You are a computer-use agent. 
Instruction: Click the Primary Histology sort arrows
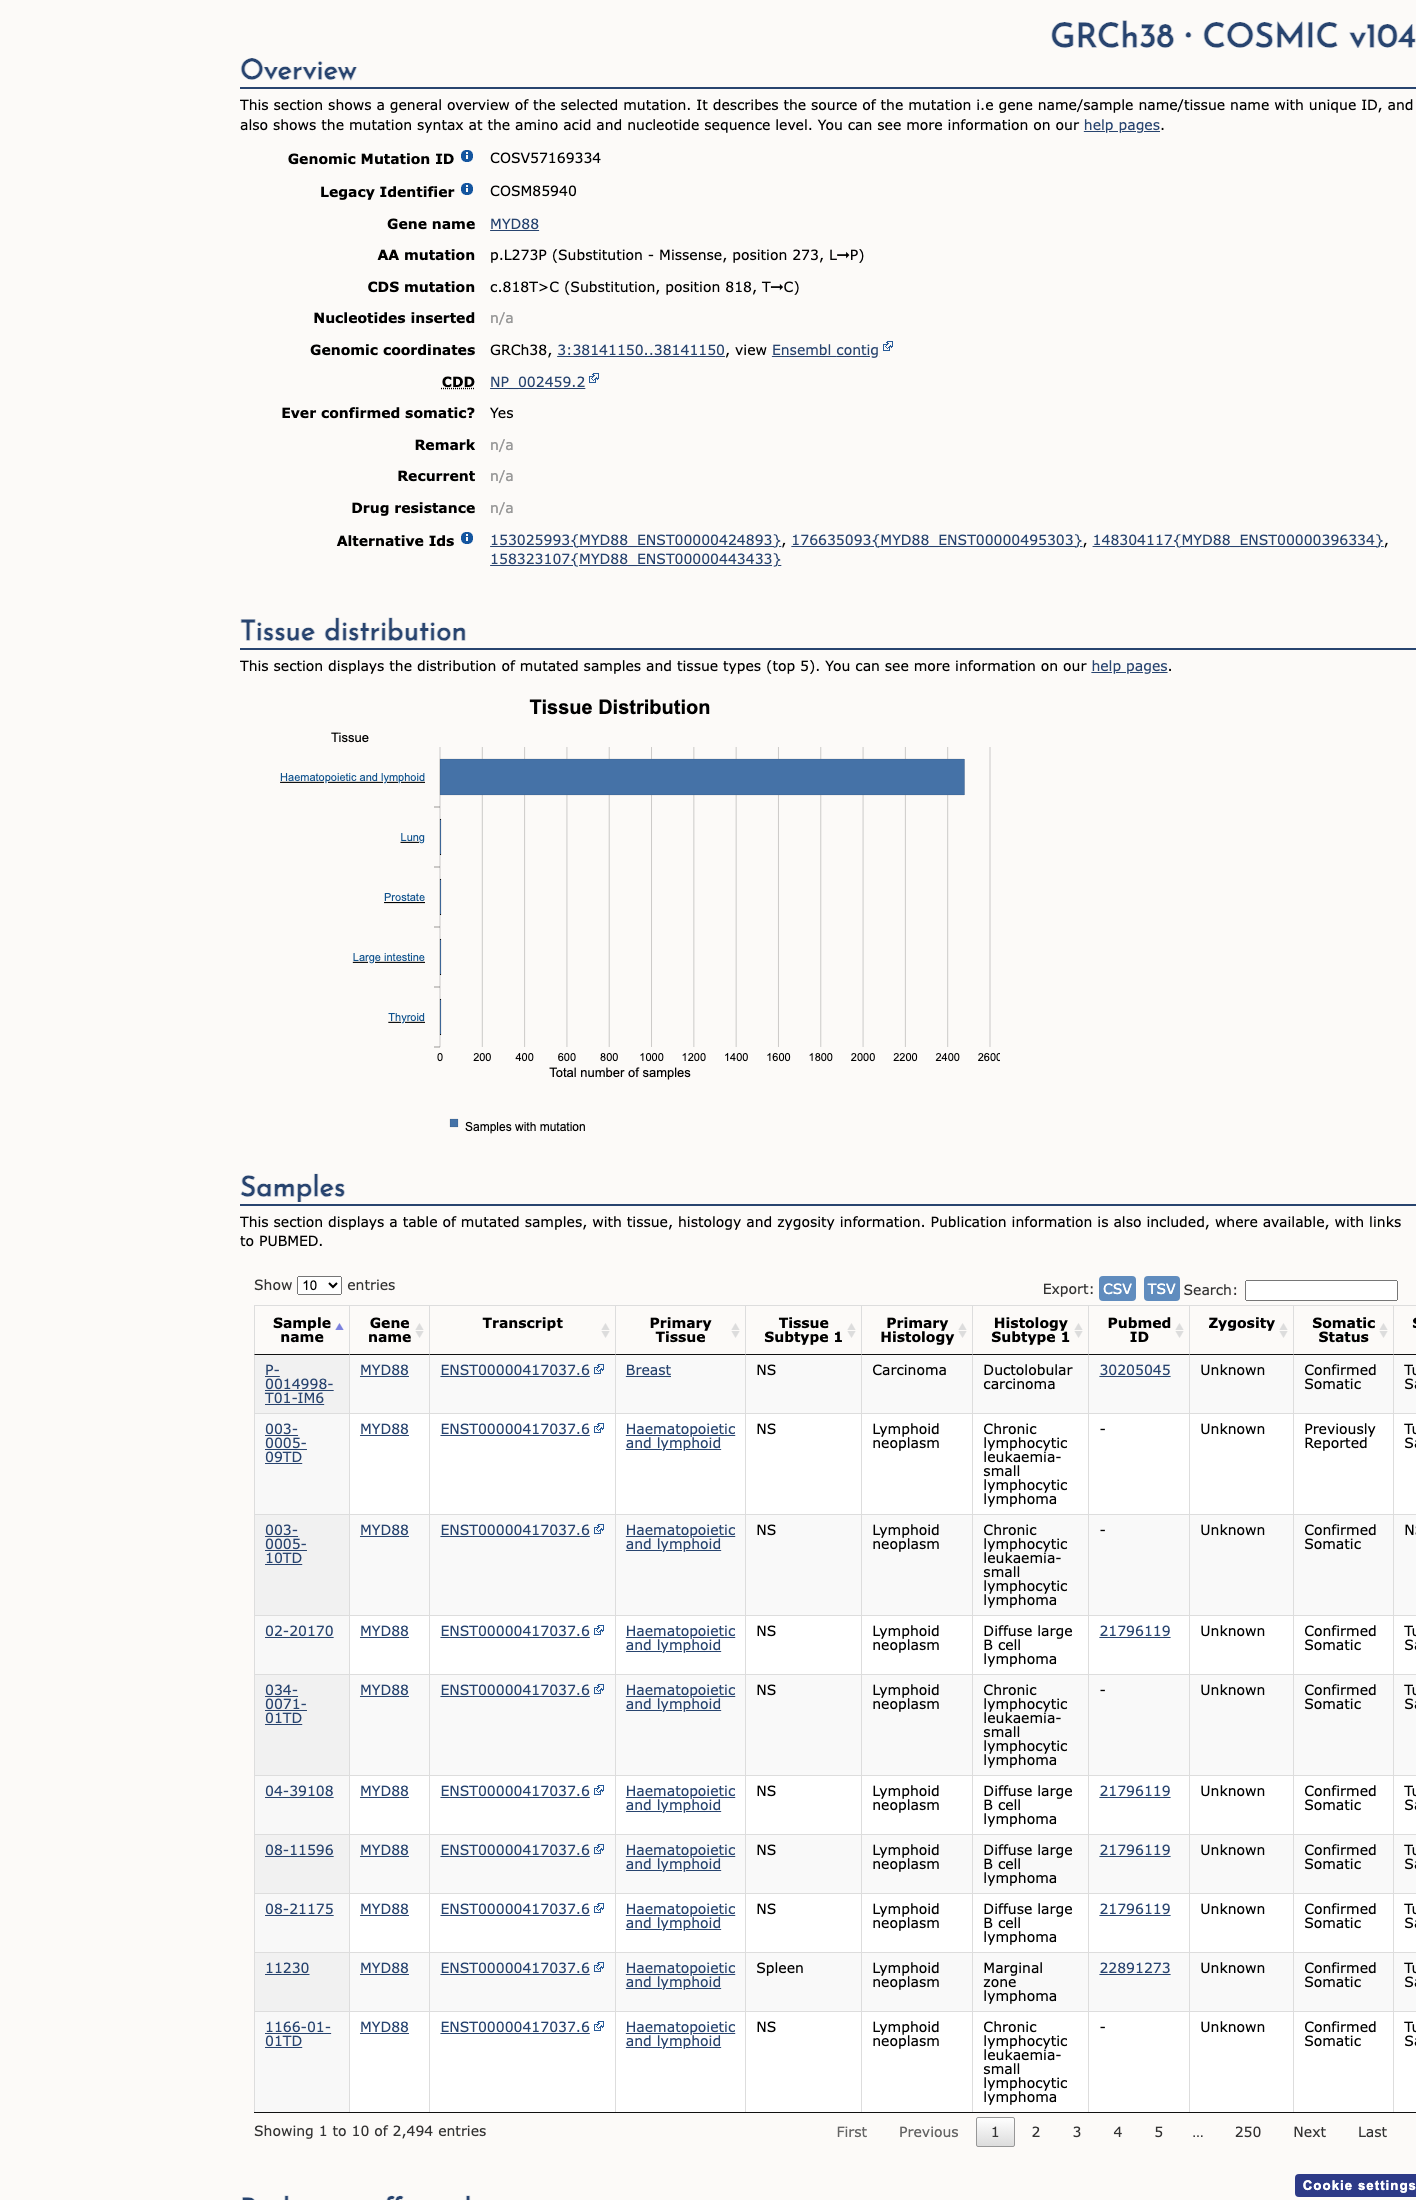(962, 1331)
